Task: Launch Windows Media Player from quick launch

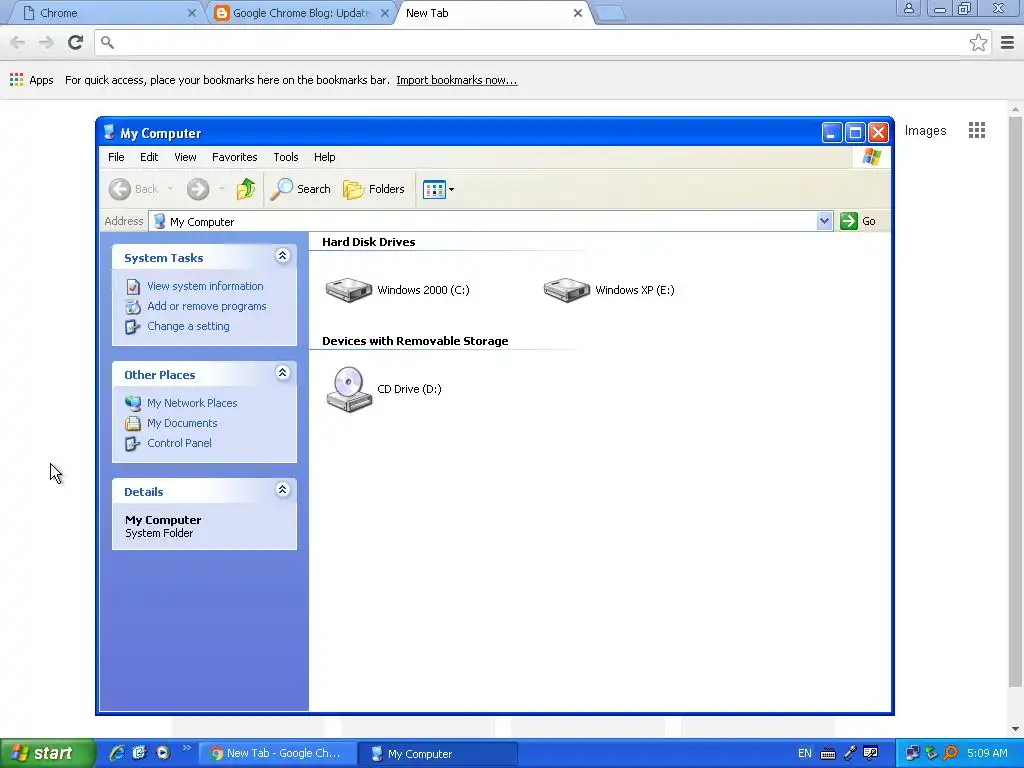Action: [x=163, y=753]
